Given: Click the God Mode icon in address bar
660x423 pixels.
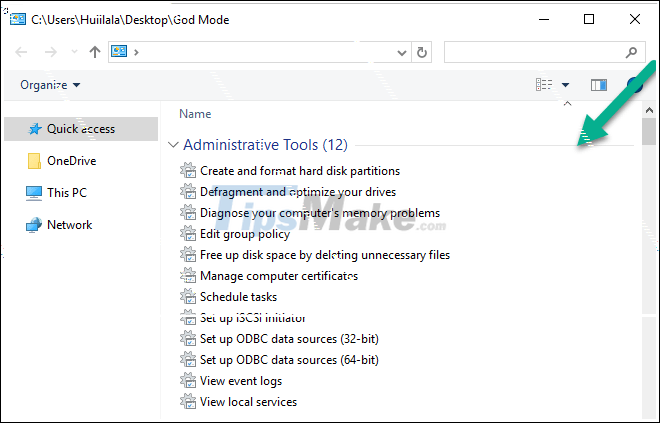Looking at the screenshot, I should pyautogui.click(x=119, y=52).
